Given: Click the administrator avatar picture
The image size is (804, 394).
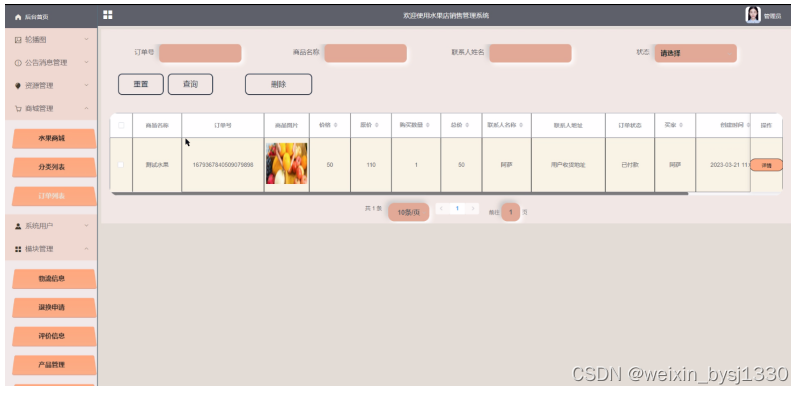Looking at the screenshot, I should point(753,15).
